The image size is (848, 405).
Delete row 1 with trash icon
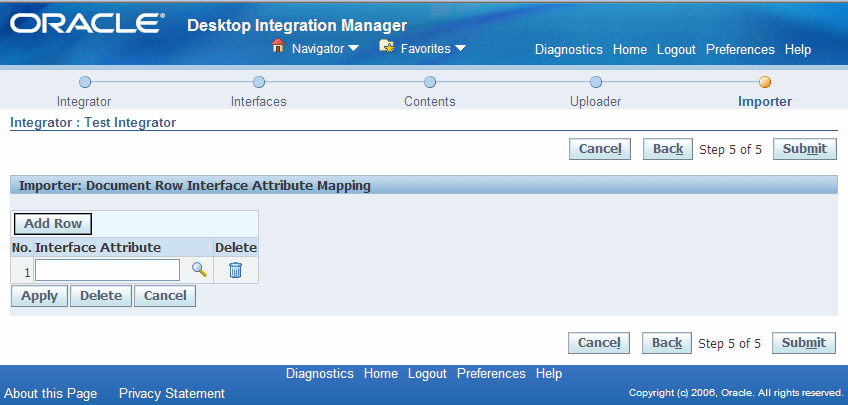(235, 269)
